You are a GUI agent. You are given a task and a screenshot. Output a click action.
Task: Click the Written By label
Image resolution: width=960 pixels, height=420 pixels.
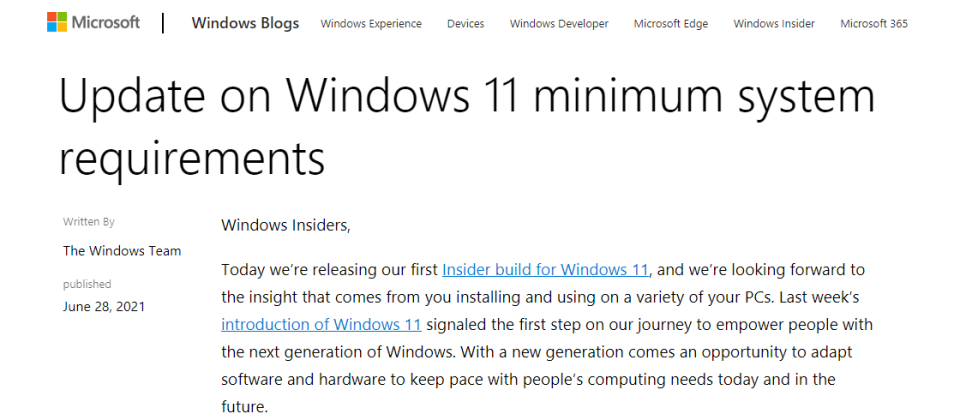(88, 222)
